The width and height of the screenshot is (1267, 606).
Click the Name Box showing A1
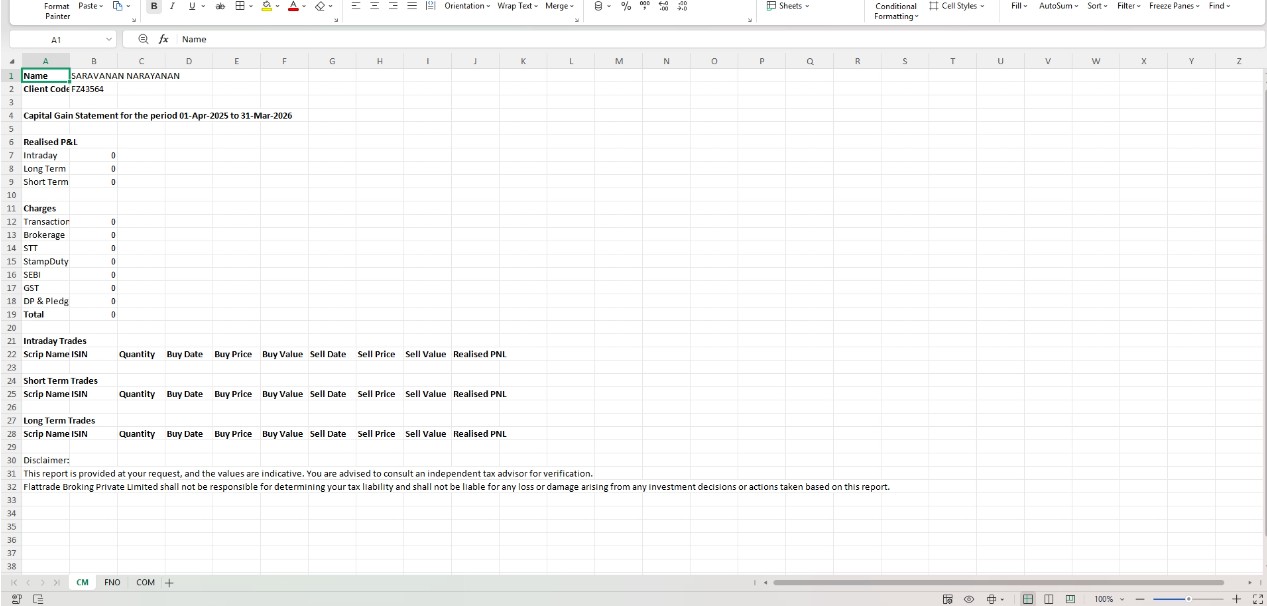62,39
